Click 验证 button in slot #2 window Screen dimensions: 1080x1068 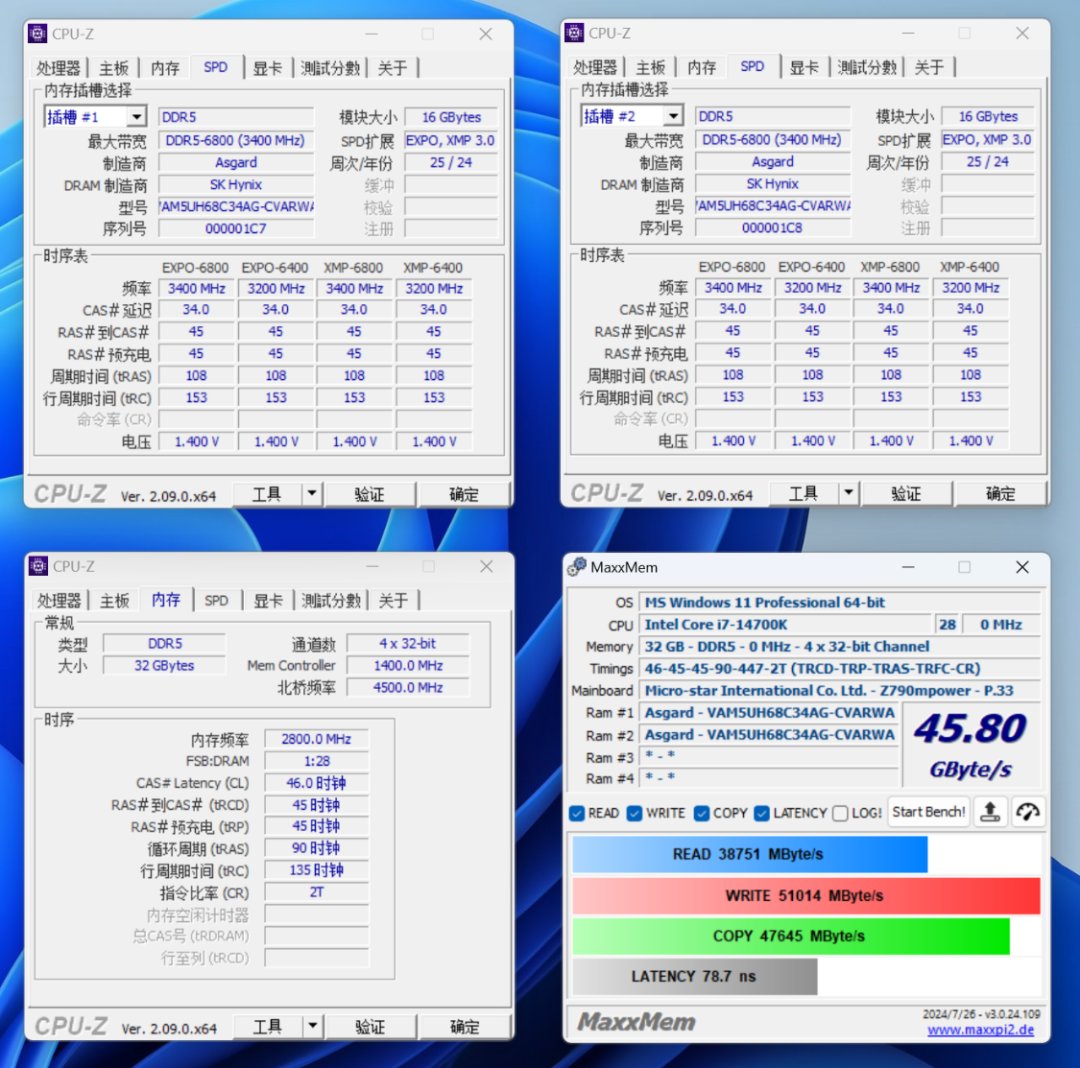pos(906,493)
